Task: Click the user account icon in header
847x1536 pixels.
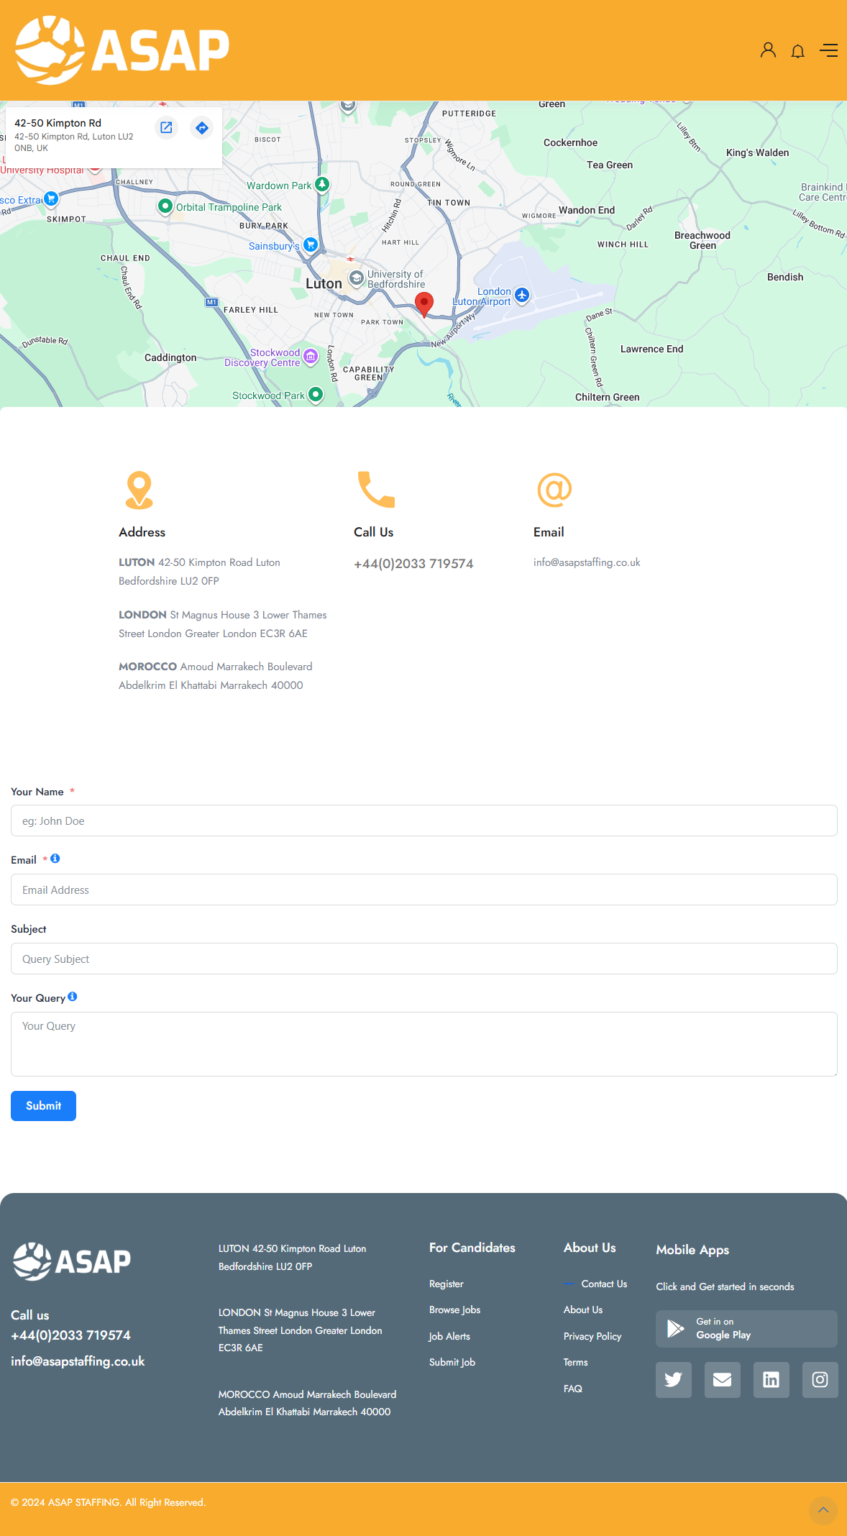Action: (768, 50)
